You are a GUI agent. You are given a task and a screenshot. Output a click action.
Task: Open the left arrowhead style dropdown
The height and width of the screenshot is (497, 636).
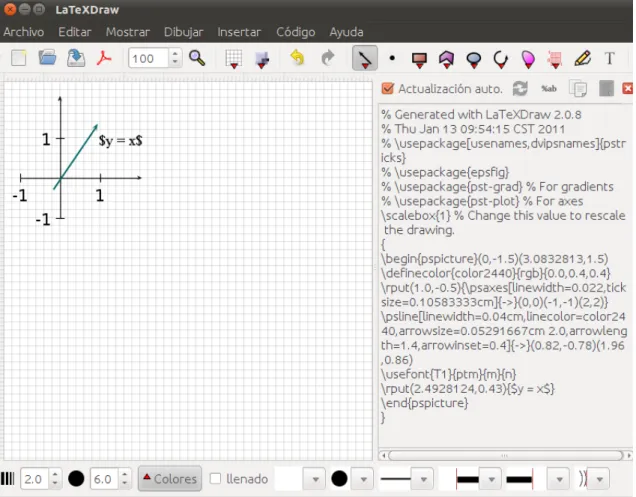(492, 479)
